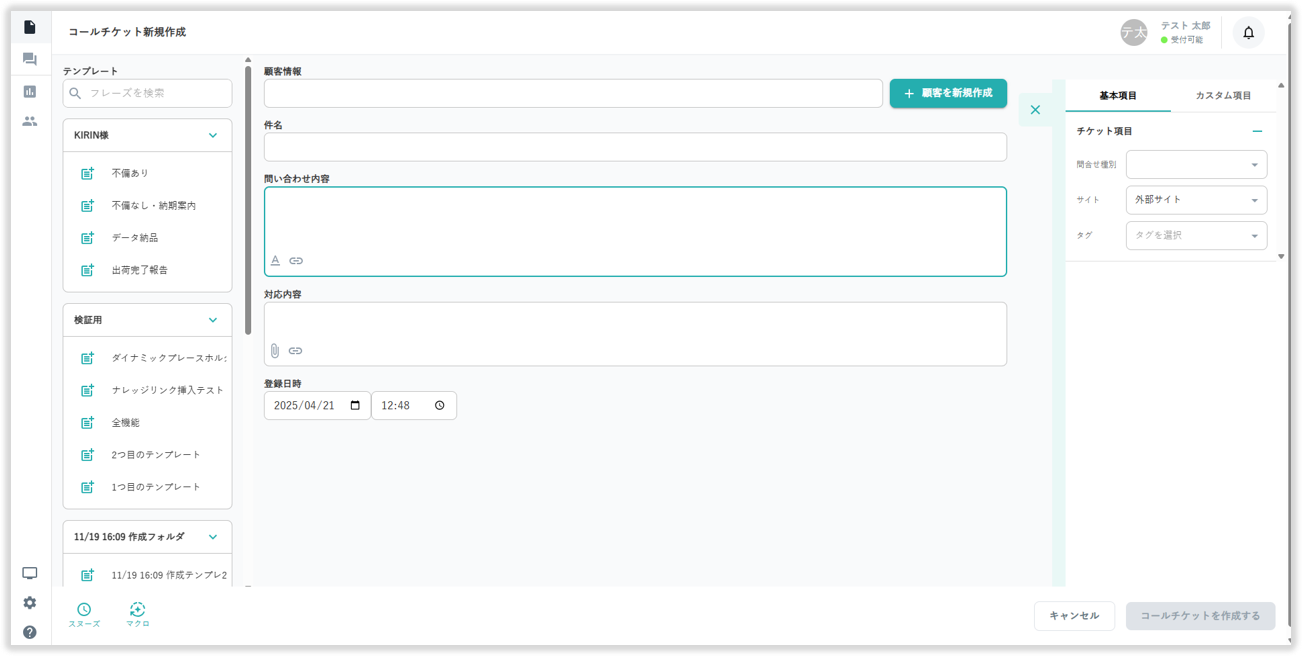Collapse the チケット項目 section
The height and width of the screenshot is (656, 1302).
coord(1257,131)
